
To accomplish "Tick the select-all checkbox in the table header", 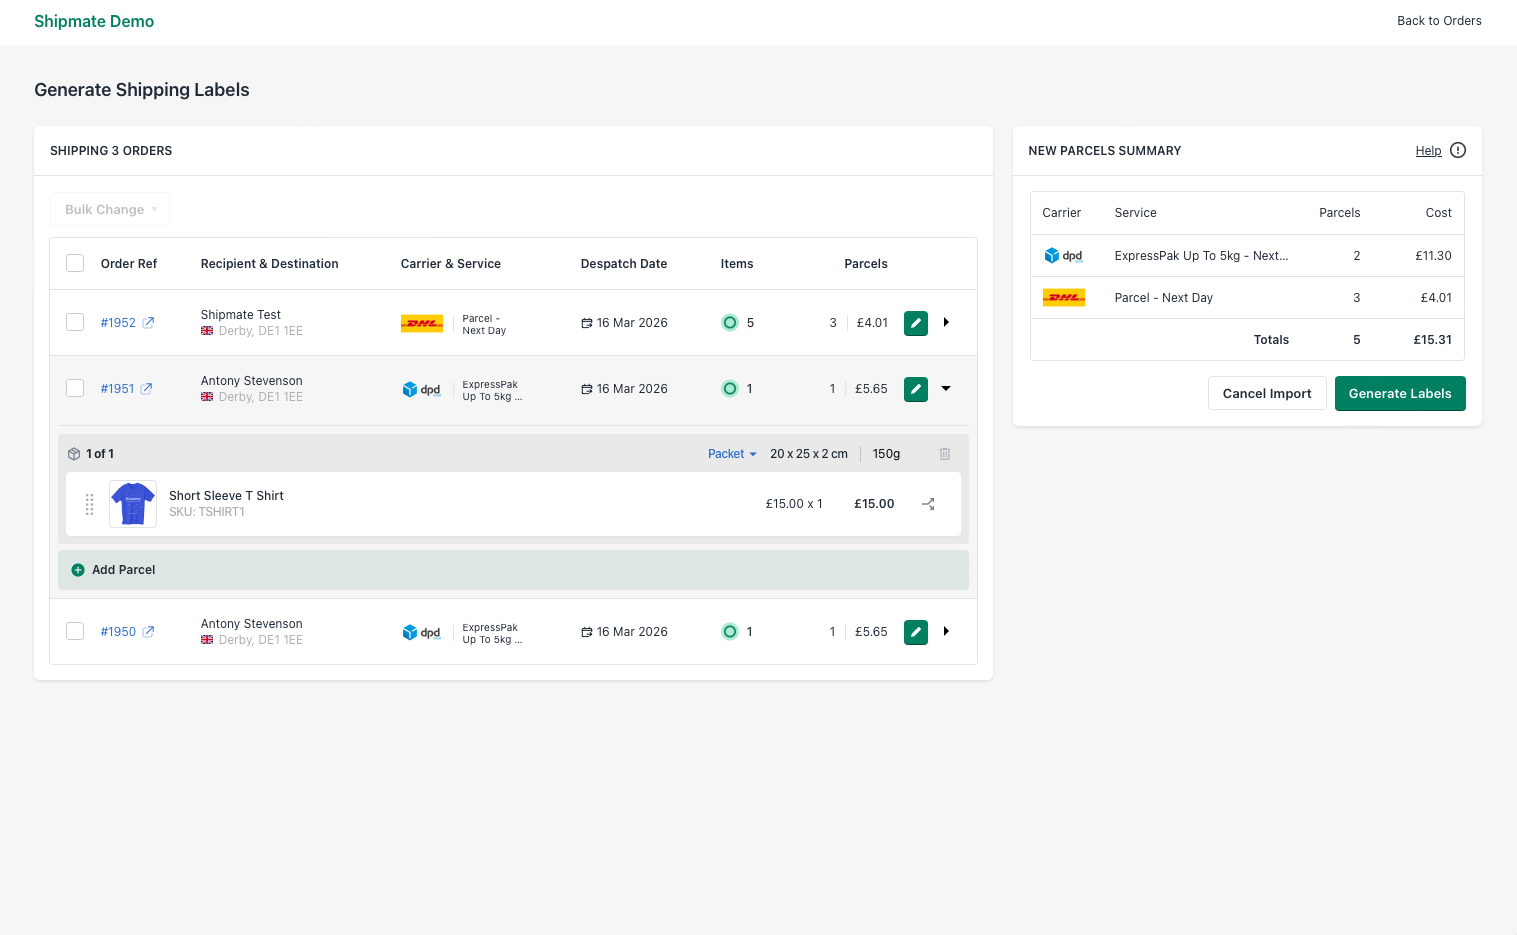I will (75, 262).
